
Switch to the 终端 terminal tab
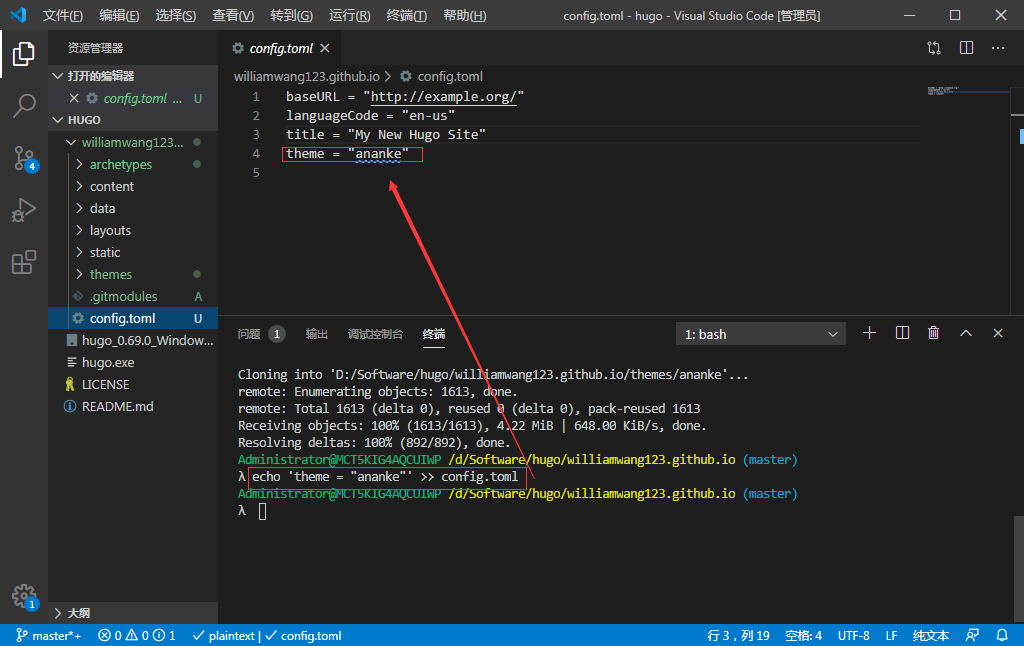point(434,334)
